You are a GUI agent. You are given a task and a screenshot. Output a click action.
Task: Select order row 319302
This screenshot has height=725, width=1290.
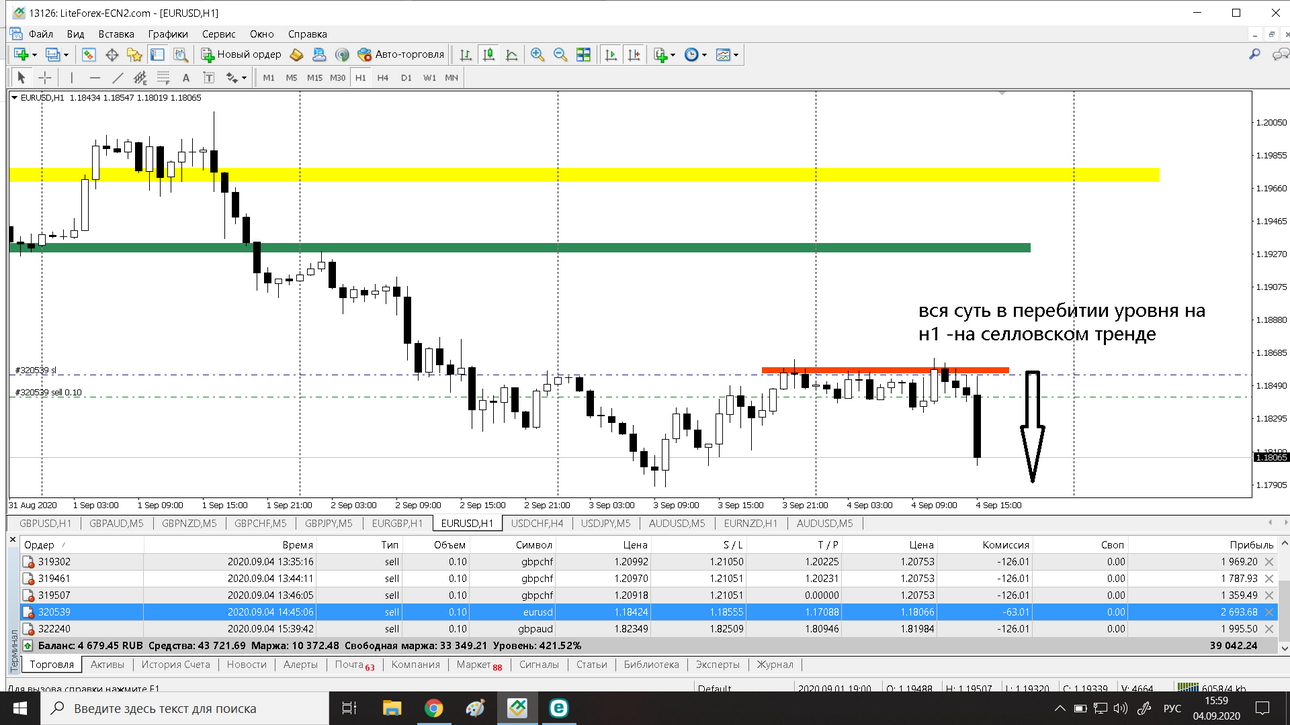(x=648, y=562)
